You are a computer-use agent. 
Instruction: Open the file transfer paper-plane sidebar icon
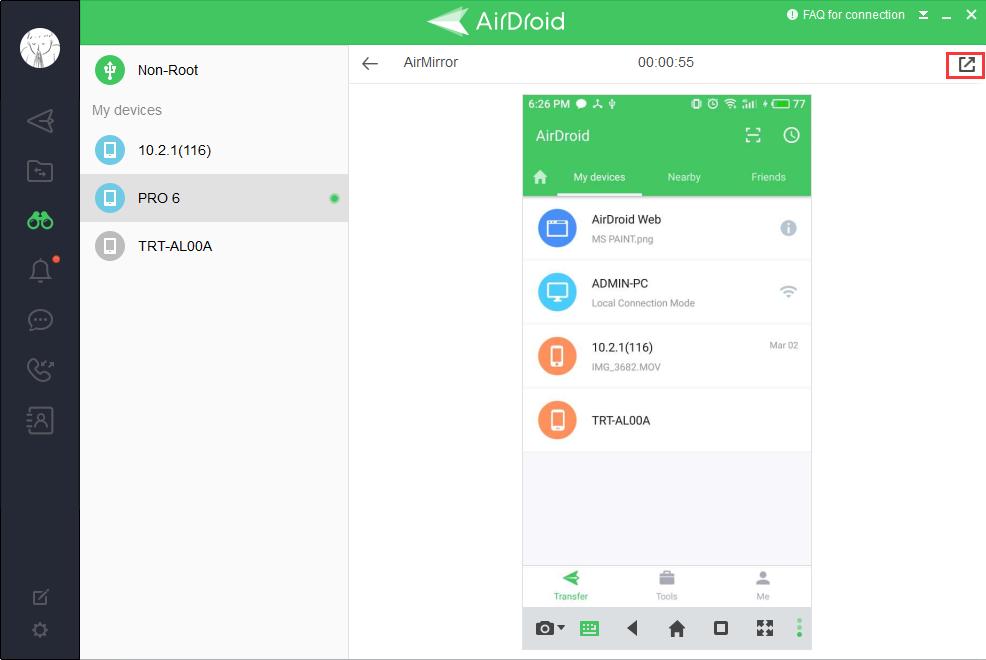pyautogui.click(x=40, y=121)
